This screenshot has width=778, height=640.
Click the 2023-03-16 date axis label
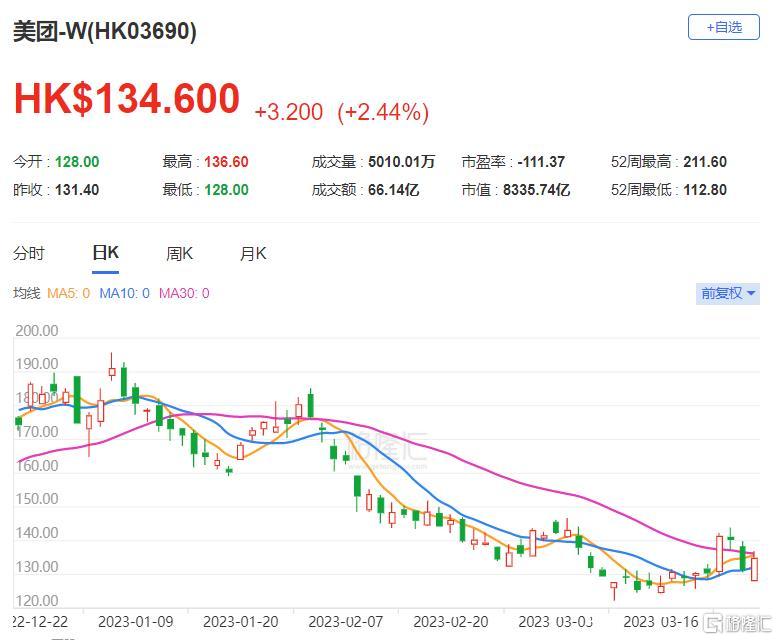(x=661, y=622)
